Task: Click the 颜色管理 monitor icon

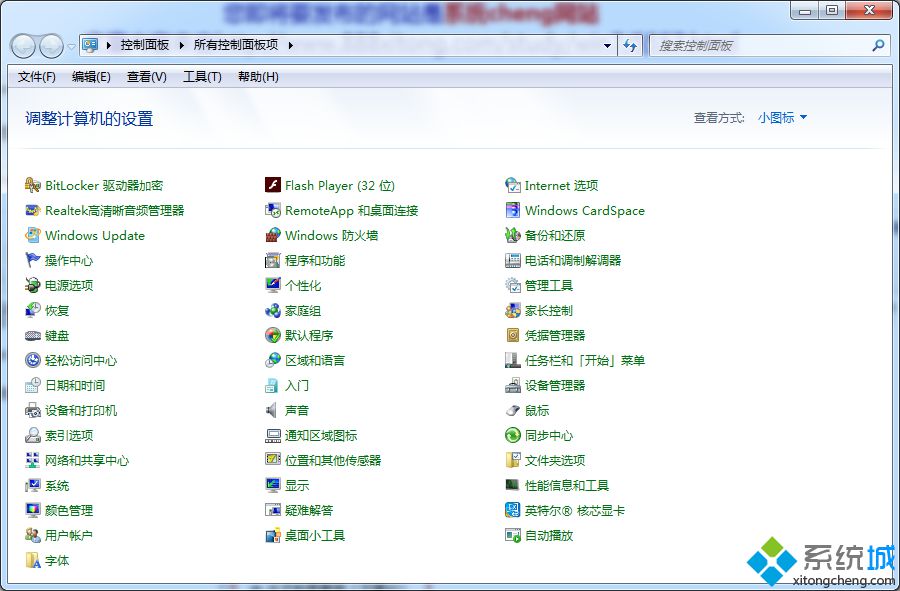Action: [33, 510]
